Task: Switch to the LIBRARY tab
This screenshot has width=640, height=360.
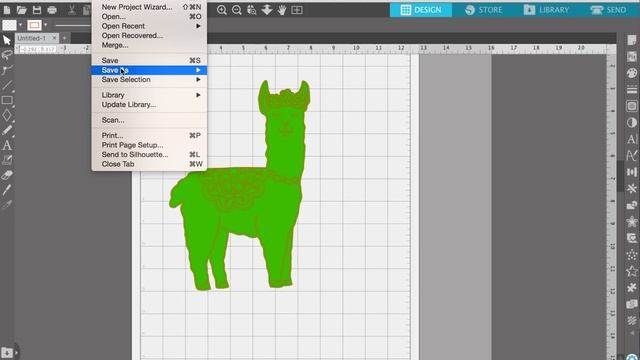Action: tap(547, 10)
